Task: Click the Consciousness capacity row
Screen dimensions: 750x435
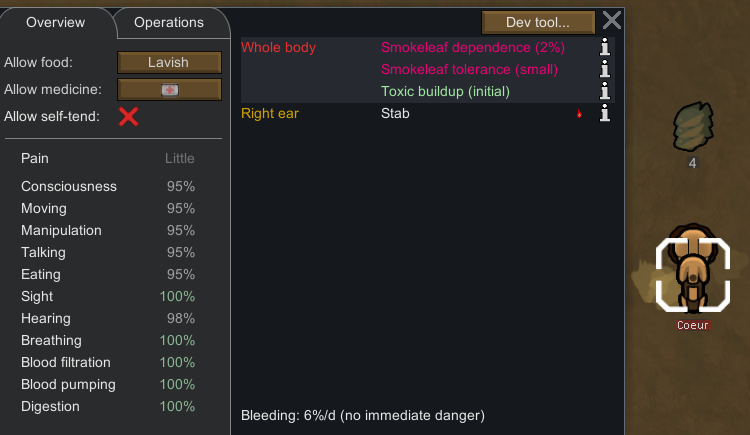Action: (108, 186)
